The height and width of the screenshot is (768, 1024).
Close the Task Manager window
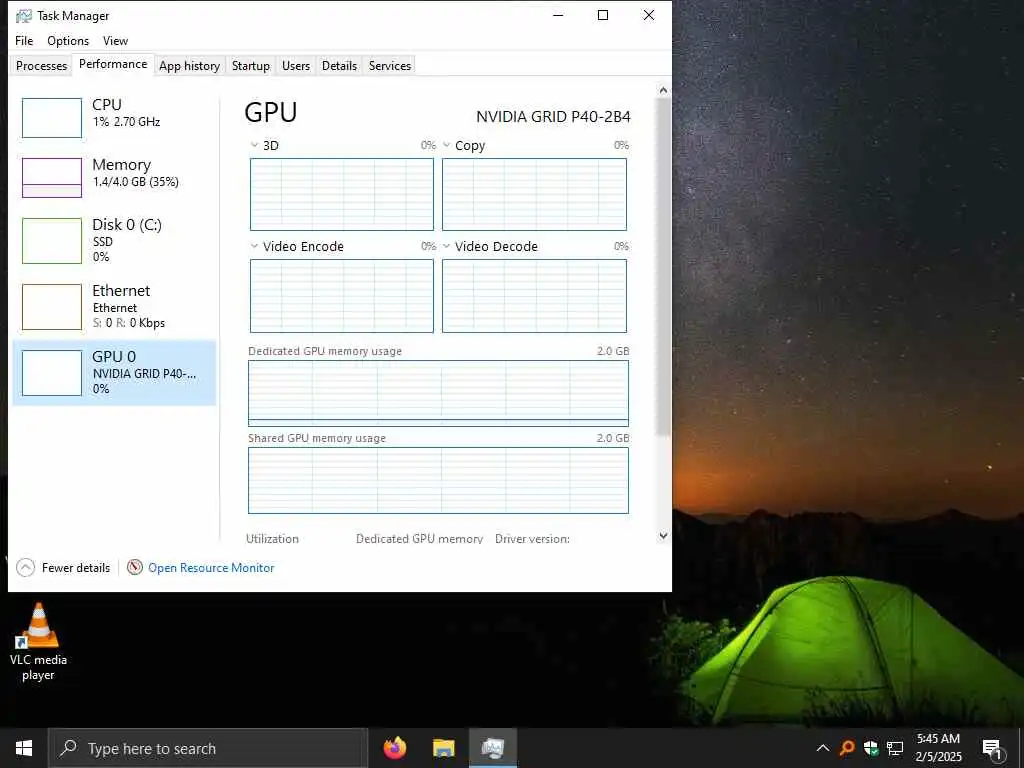point(648,15)
